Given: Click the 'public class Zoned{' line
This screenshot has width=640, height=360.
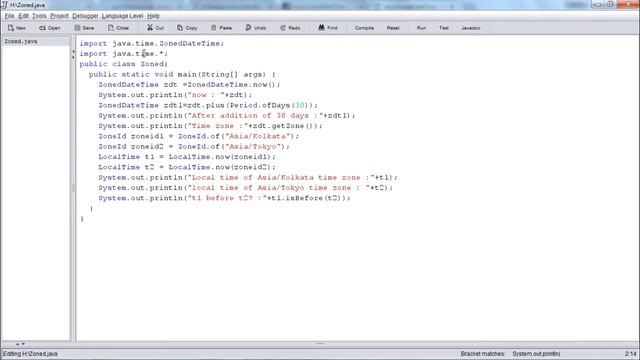Looking at the screenshot, I should click(x=123, y=64).
